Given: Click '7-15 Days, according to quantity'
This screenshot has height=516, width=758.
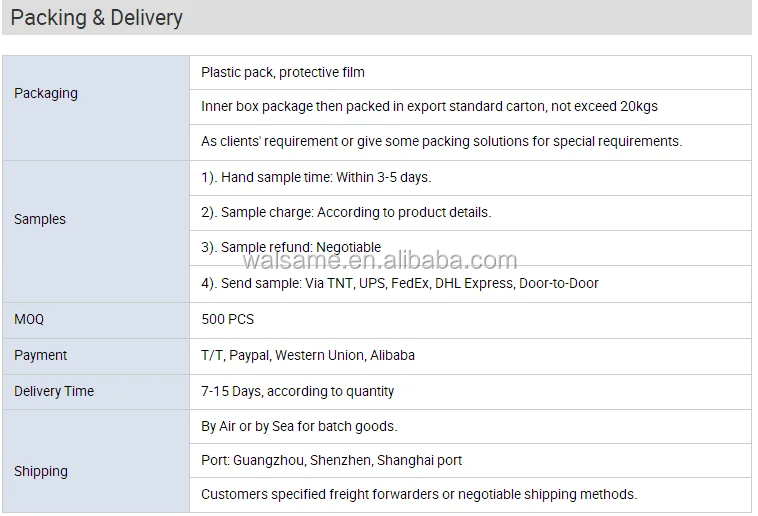Looking at the screenshot, I should (298, 391).
